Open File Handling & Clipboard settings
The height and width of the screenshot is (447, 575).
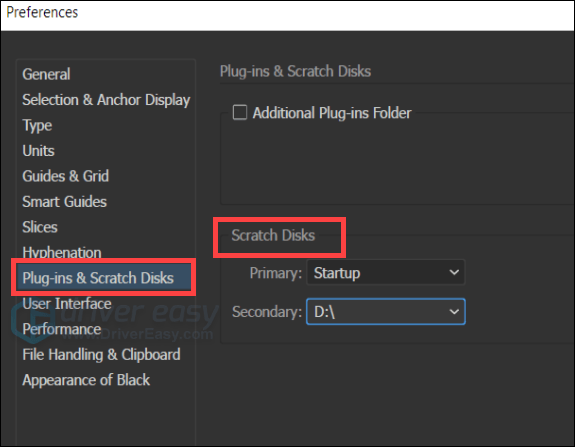pyautogui.click(x=101, y=355)
